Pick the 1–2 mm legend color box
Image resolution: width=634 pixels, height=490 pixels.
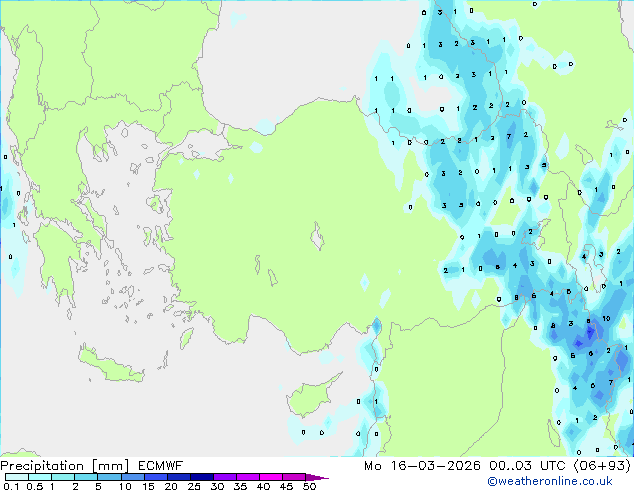pos(63,477)
